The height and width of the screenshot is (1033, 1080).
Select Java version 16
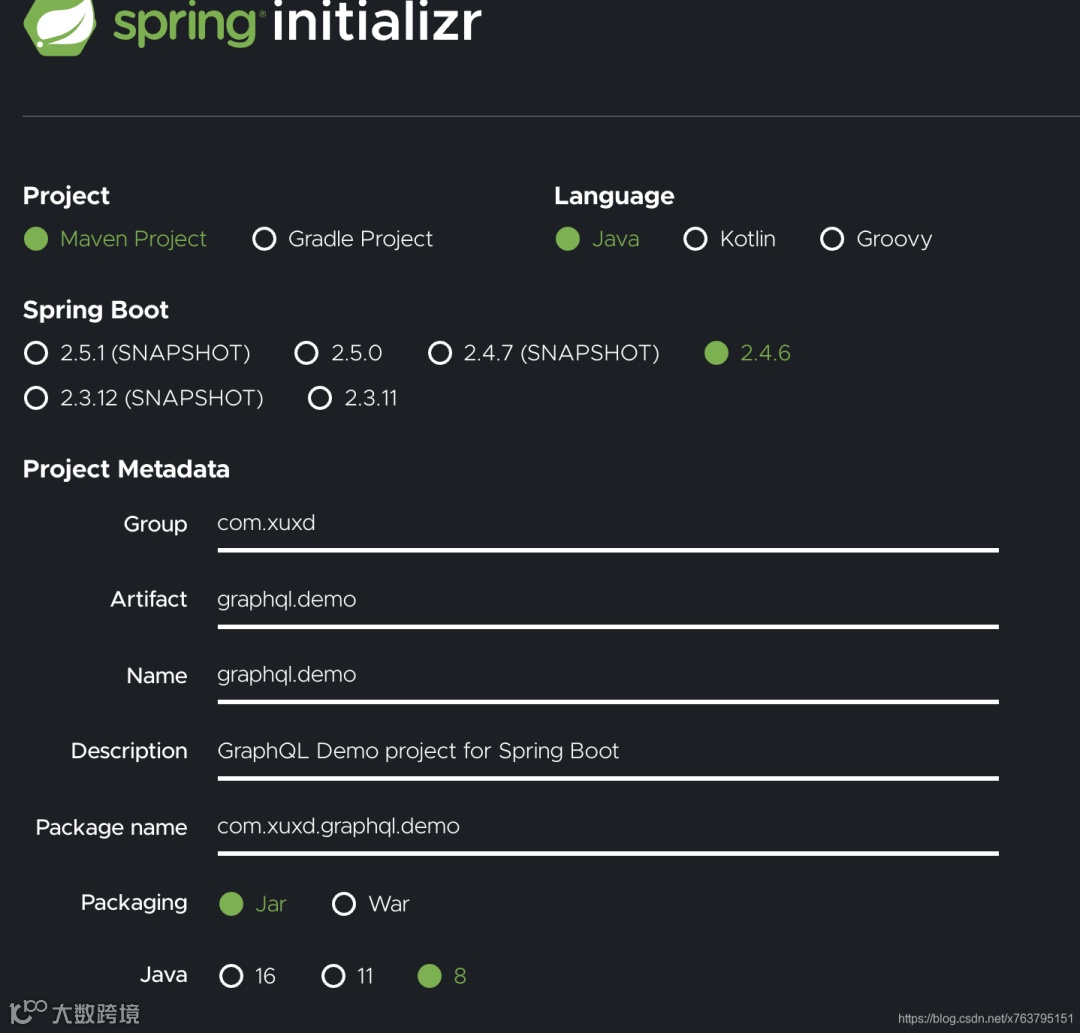231,976
